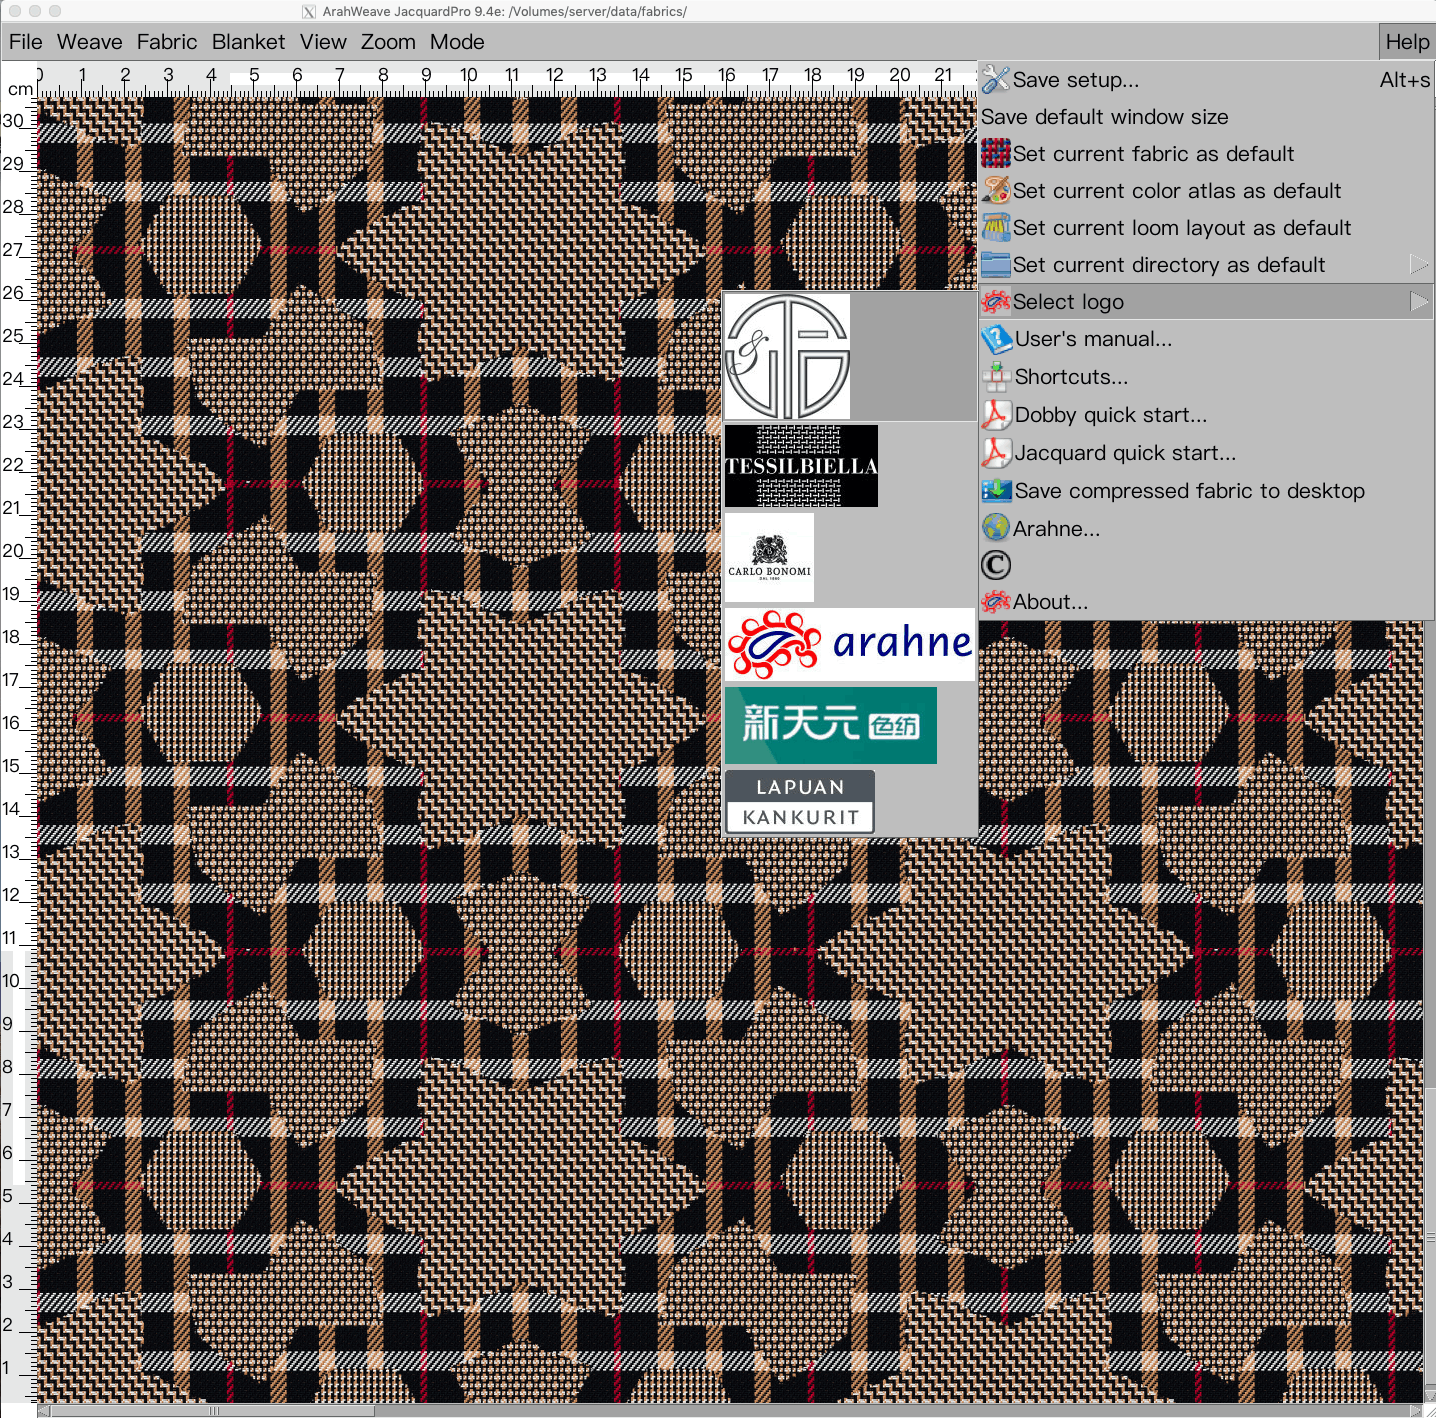The image size is (1436, 1418).
Task: Highlight the Select logo entry
Action: tap(1206, 302)
